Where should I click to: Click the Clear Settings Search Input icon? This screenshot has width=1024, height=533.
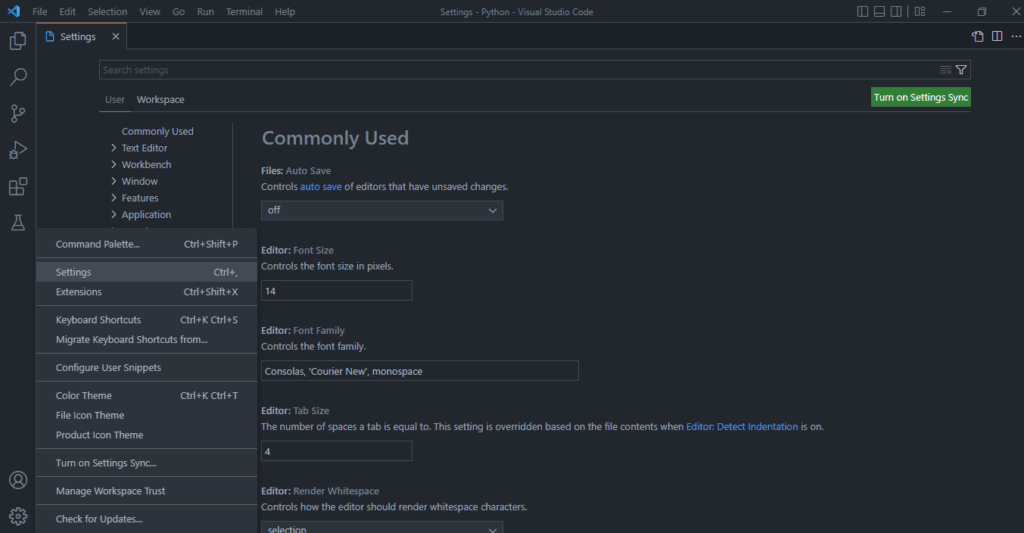(946, 70)
